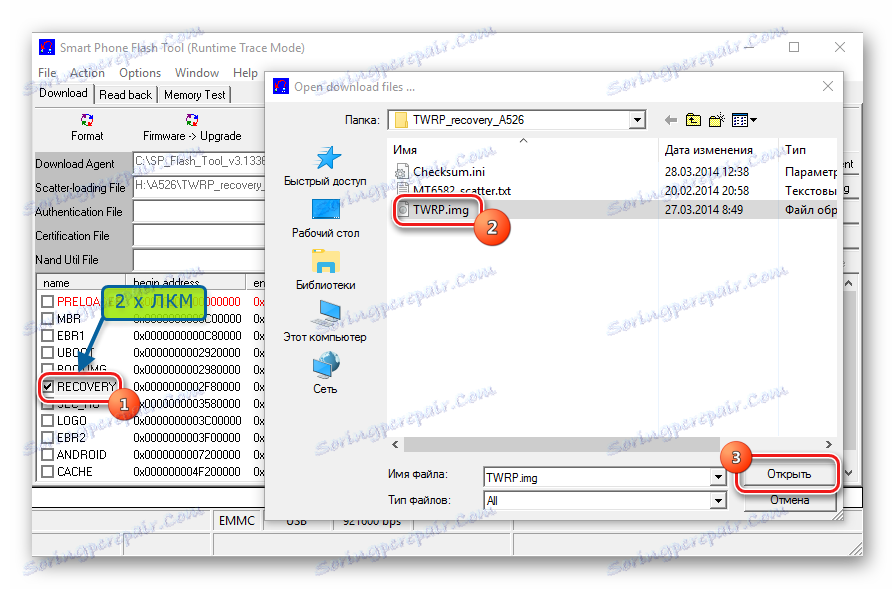Click the begin address column header

pos(186,283)
